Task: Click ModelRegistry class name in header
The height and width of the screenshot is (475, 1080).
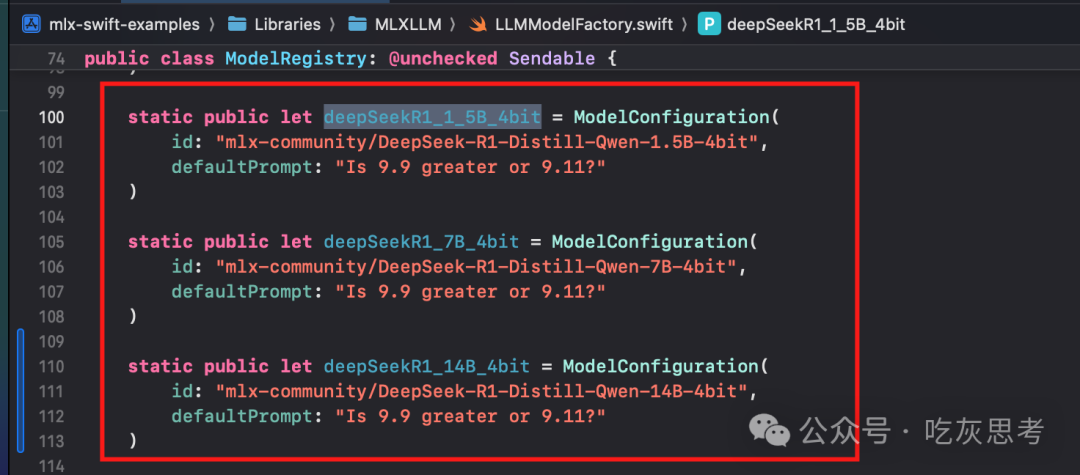Action: click(x=296, y=59)
